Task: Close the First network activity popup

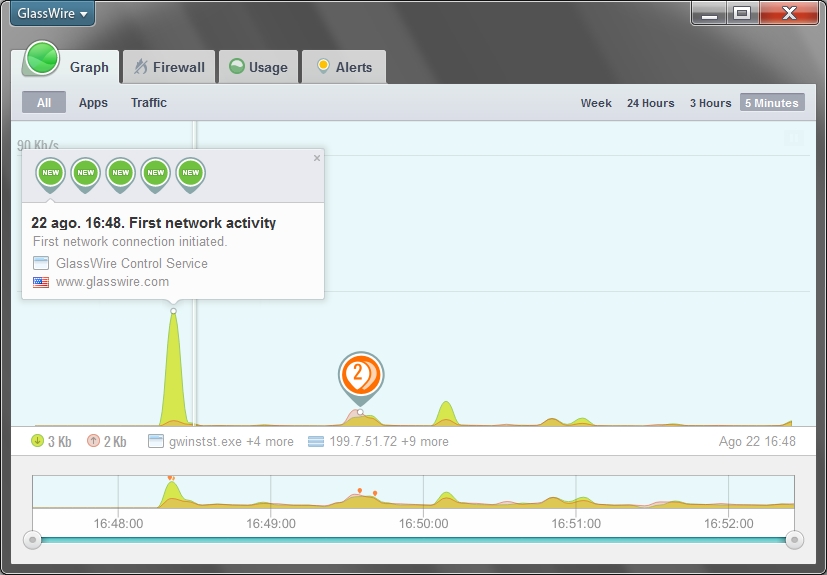Action: (x=316, y=158)
